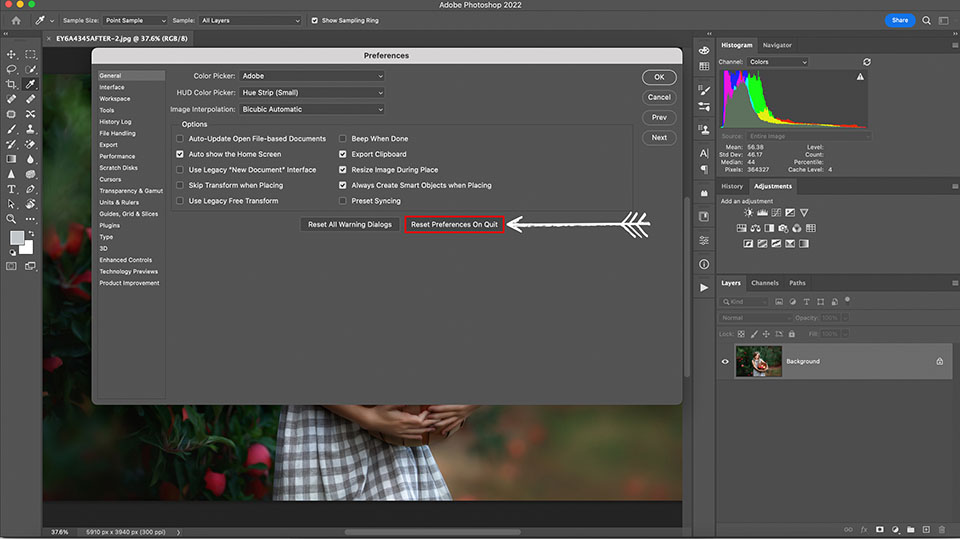Switch to the Navigator tab

point(777,45)
